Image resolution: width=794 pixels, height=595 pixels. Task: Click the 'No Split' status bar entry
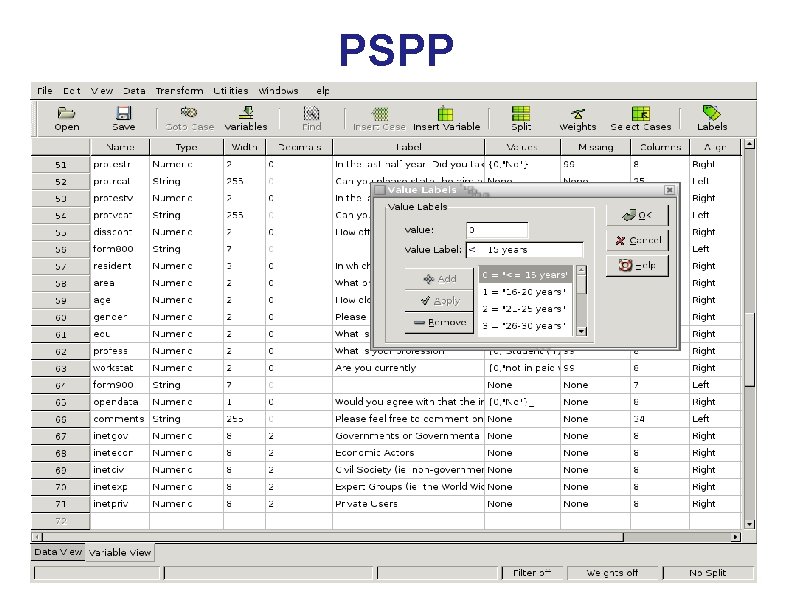click(x=707, y=573)
